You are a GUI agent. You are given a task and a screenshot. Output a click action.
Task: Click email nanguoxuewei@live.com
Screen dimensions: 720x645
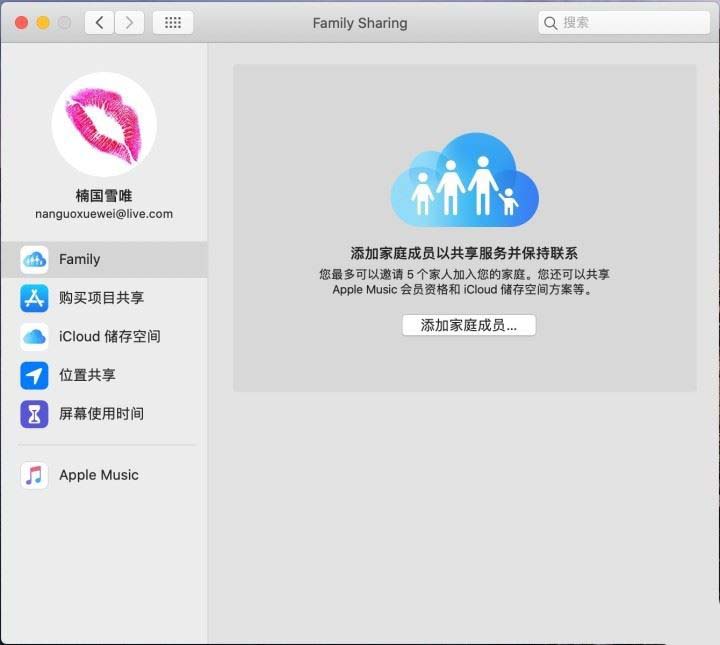tap(104, 214)
